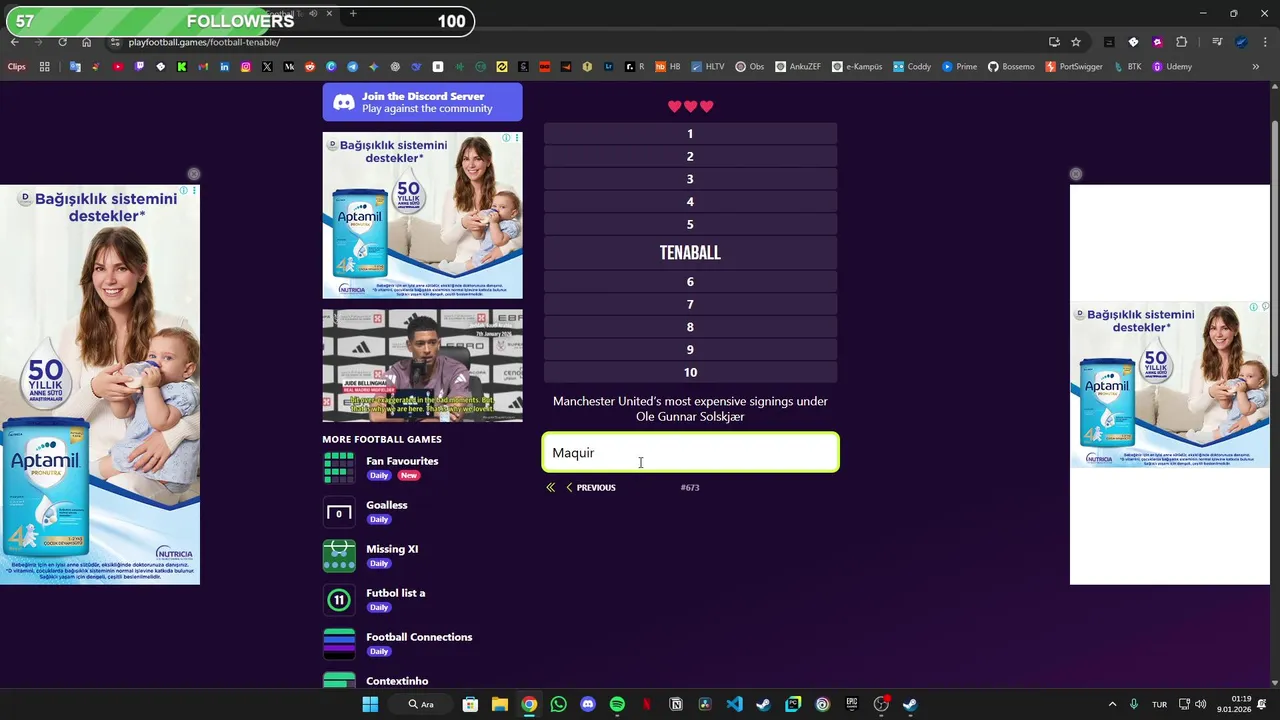
Task: Open Visual Studio Code from taskbar
Action: pyautogui.click(x=734, y=704)
